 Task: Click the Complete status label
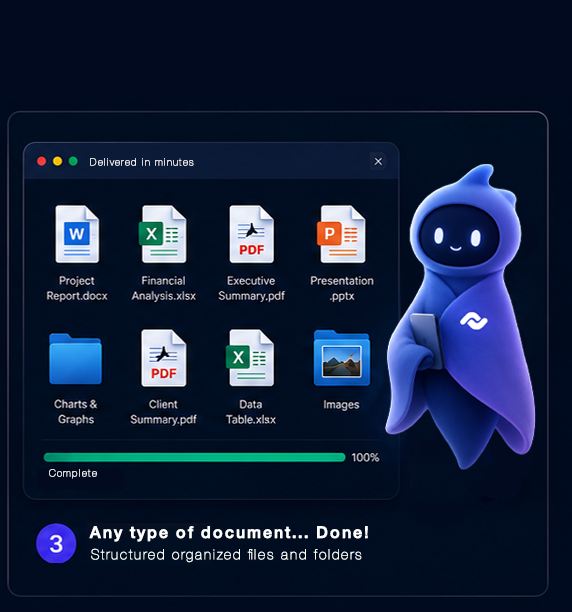click(73, 473)
